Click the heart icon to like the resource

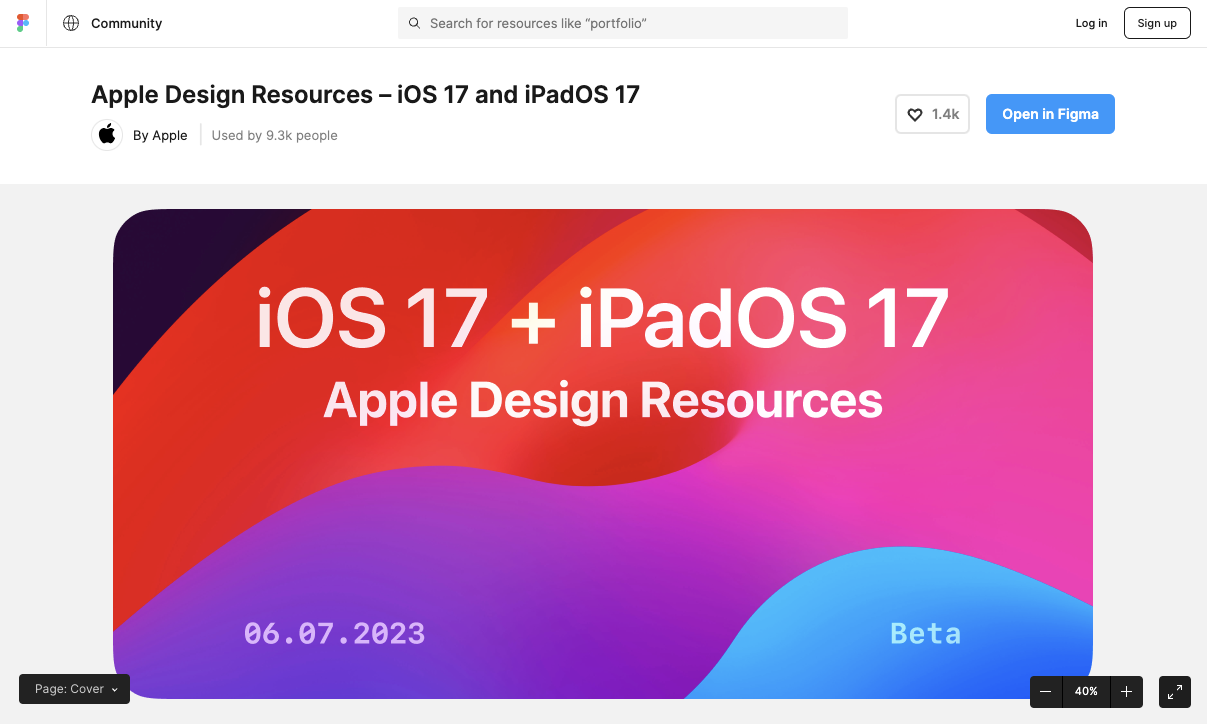click(916, 114)
